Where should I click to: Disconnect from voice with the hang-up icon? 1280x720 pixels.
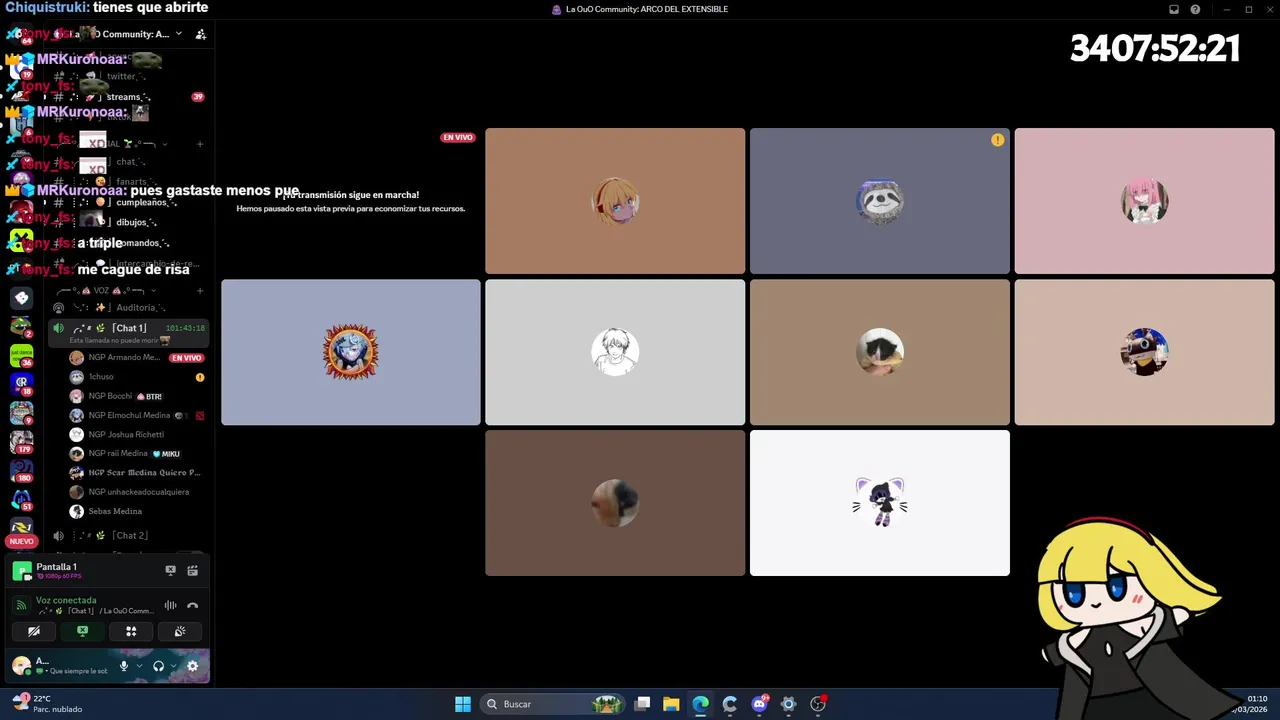pos(192,605)
